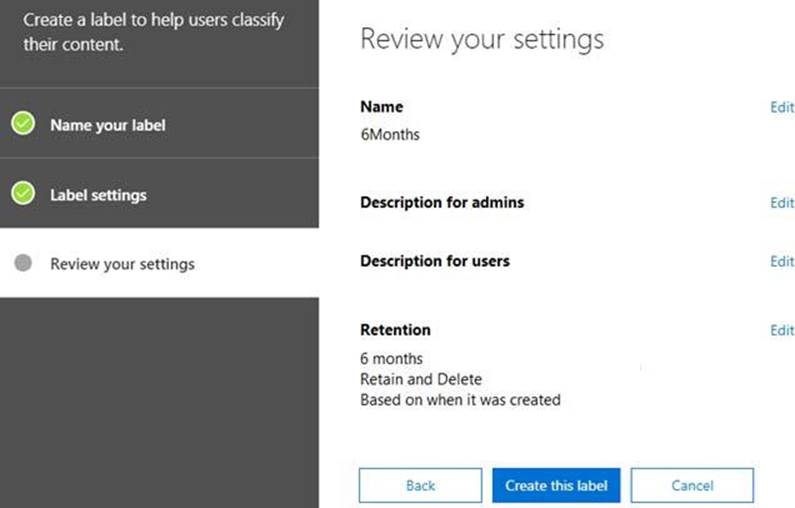The height and width of the screenshot is (508, 795).
Task: Click the gray dot beside Review your settings
Action: pos(24,264)
